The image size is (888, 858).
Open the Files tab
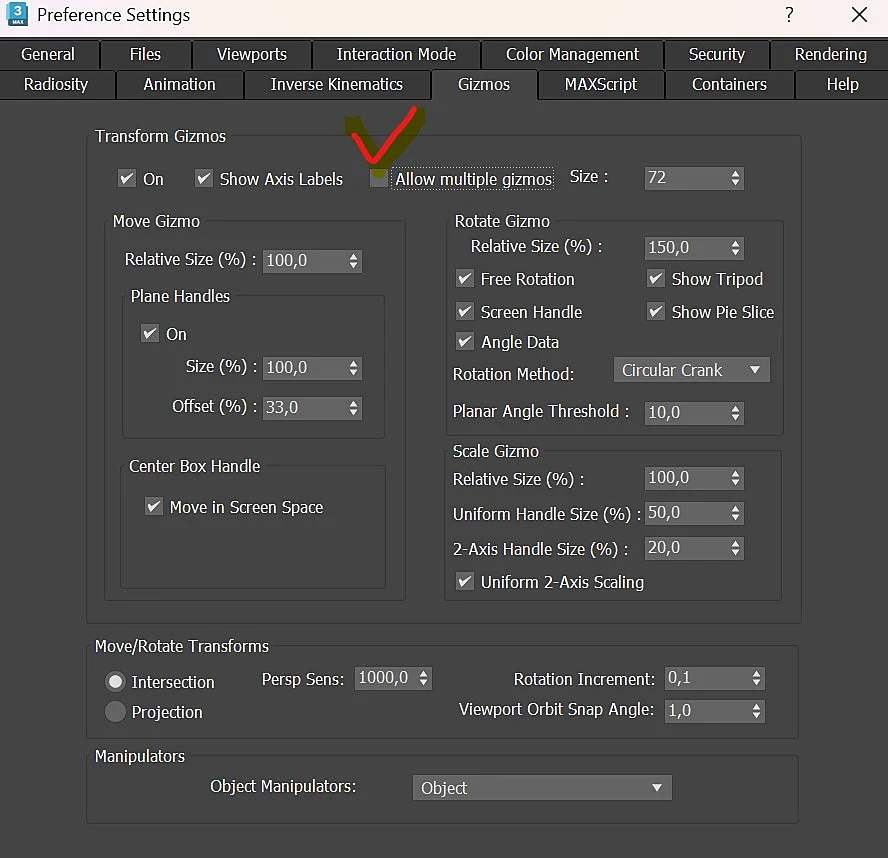click(x=146, y=54)
